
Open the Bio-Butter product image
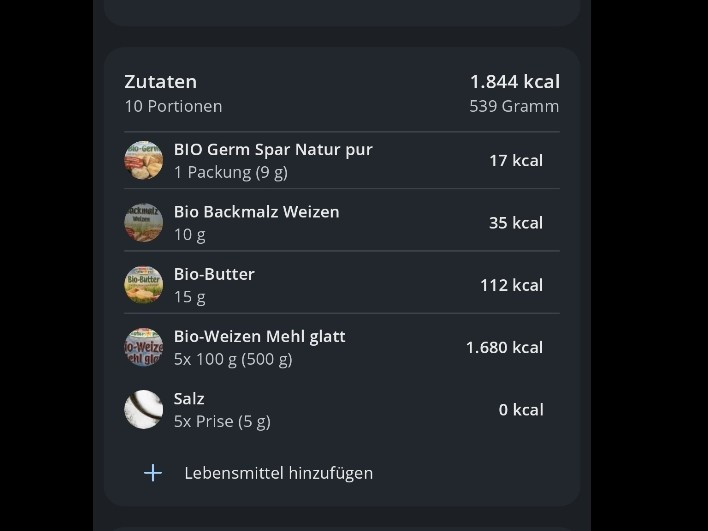pyautogui.click(x=143, y=285)
